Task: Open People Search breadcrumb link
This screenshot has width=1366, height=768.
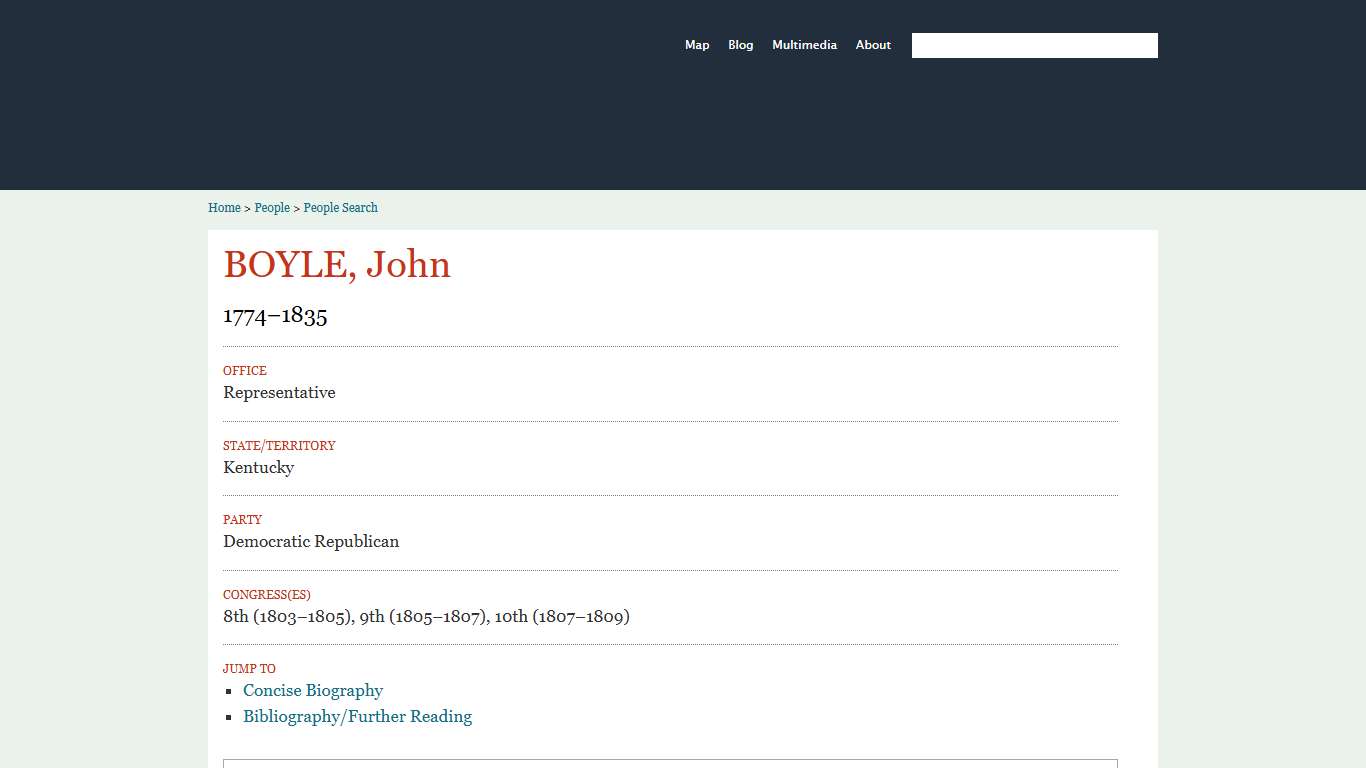Action: tap(340, 208)
